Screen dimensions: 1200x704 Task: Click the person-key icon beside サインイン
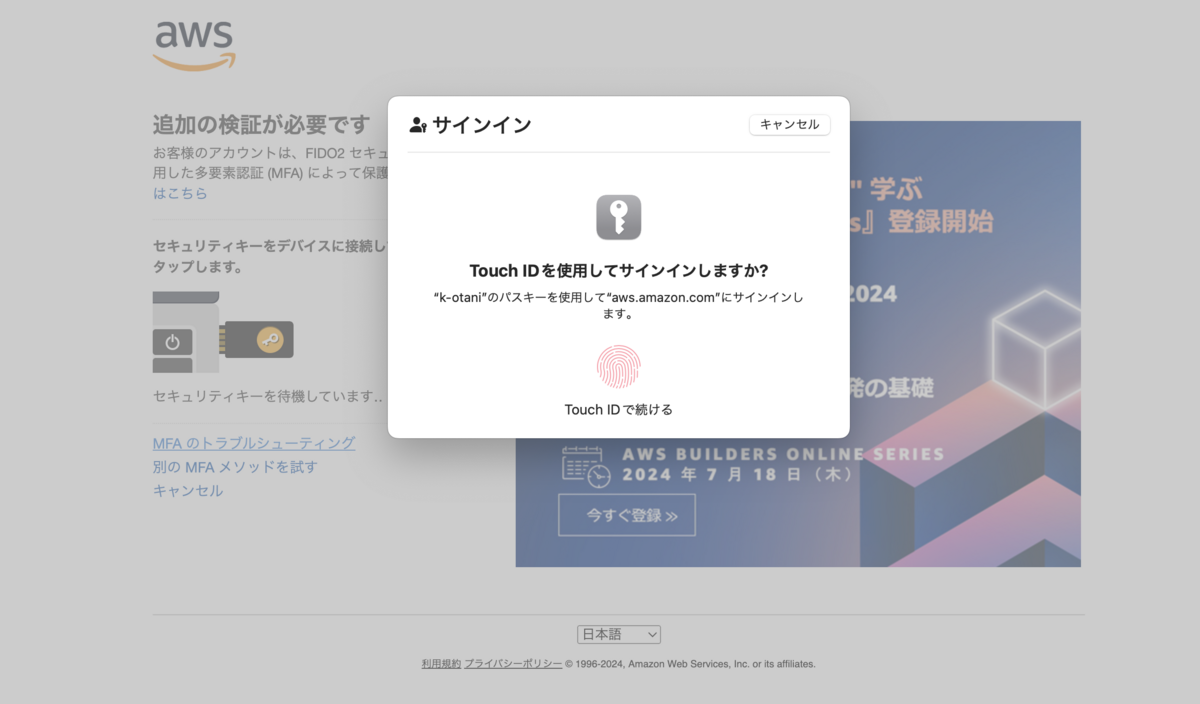(418, 126)
